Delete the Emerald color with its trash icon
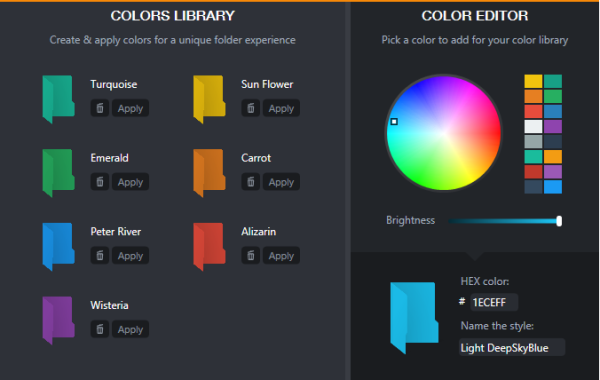 click(99, 182)
